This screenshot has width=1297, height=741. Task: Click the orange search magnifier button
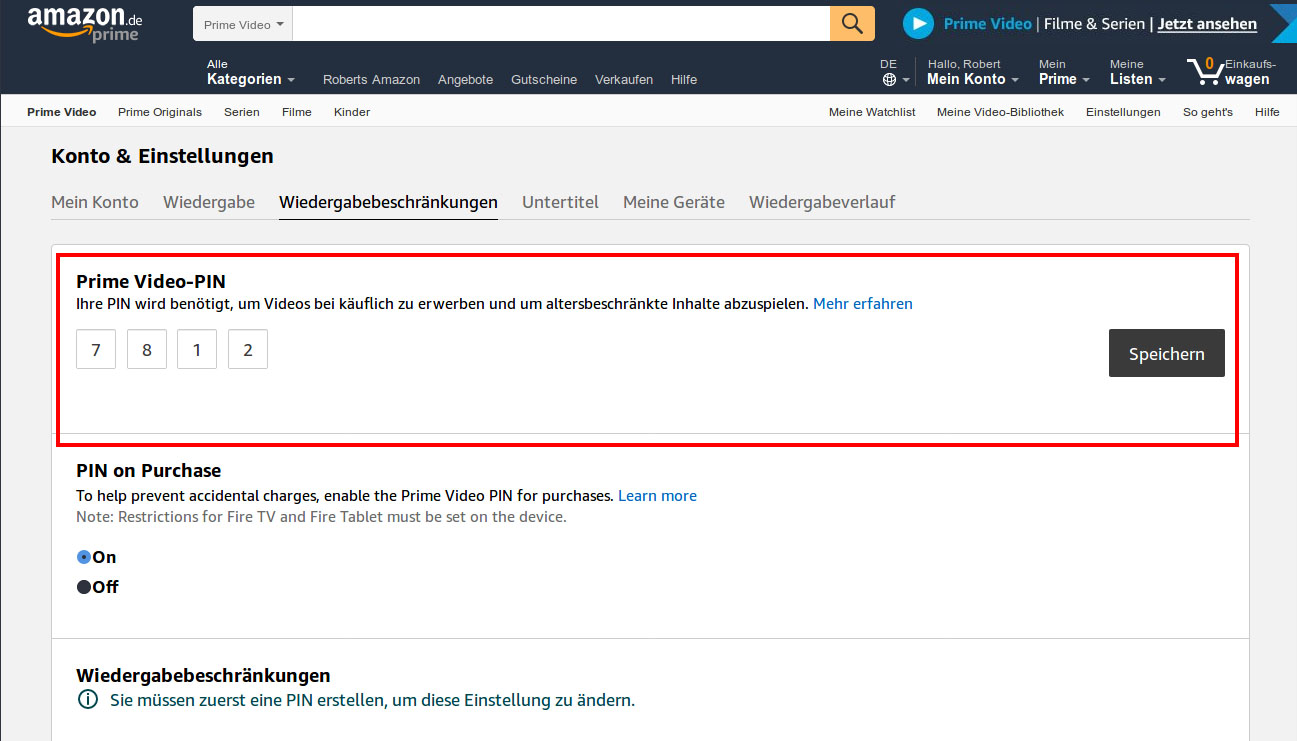(852, 24)
